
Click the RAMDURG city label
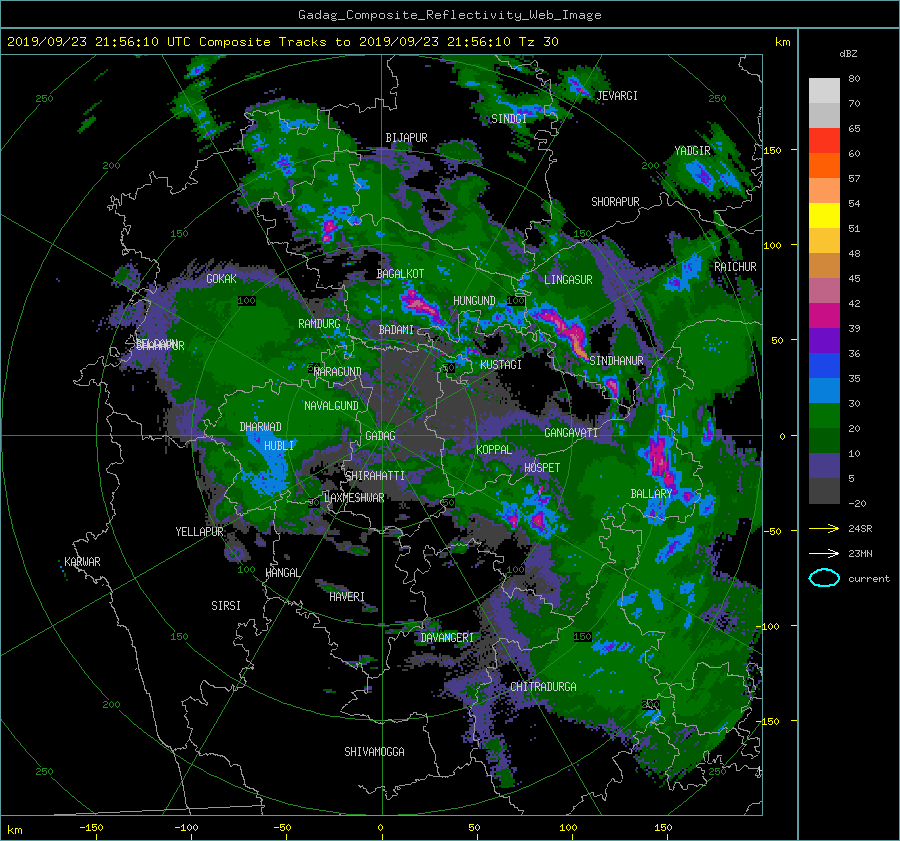319,324
